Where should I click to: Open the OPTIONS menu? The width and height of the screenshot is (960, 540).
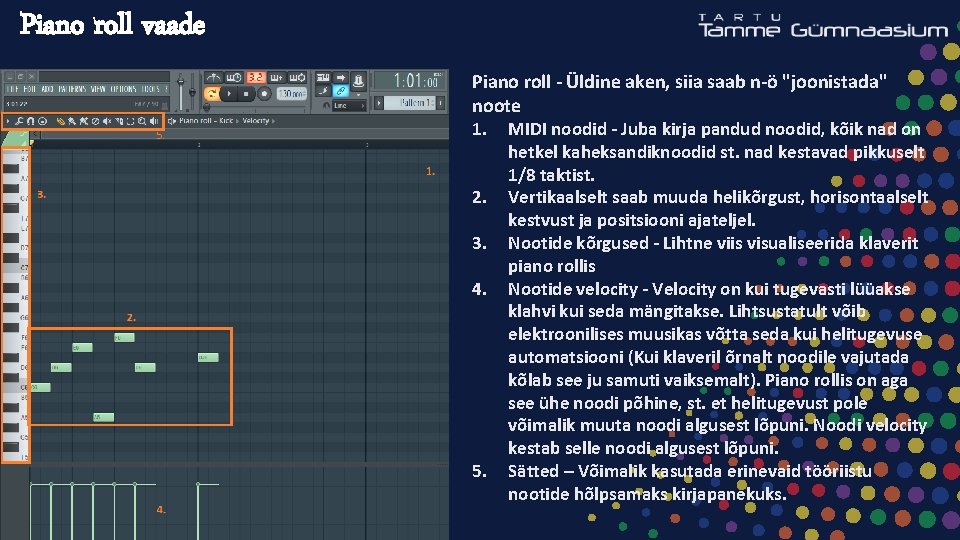pos(123,89)
